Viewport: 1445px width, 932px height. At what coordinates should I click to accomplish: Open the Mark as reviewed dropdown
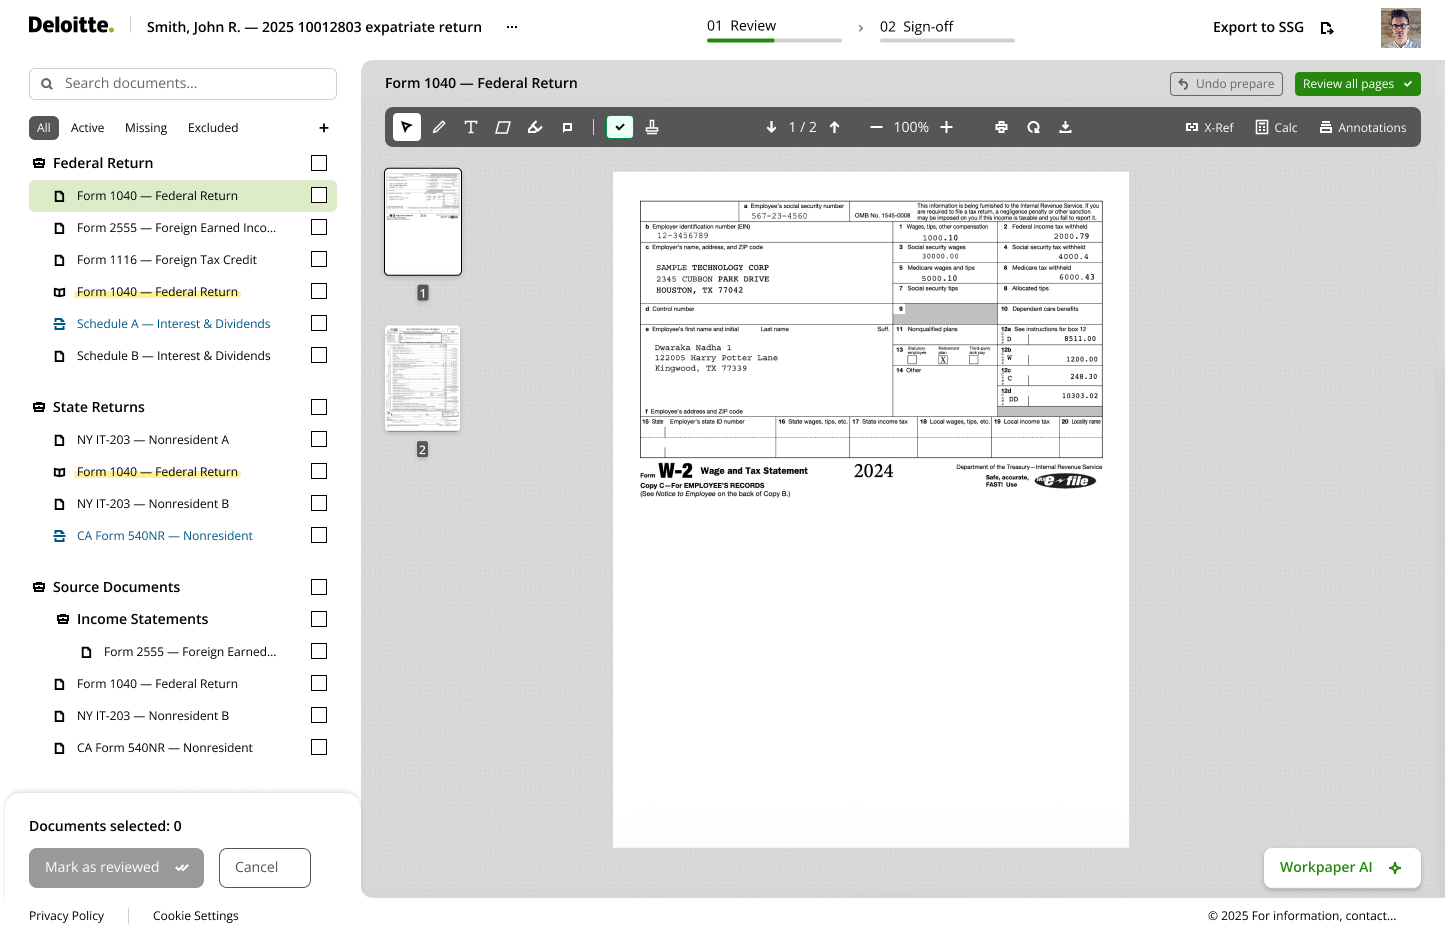click(x=116, y=868)
